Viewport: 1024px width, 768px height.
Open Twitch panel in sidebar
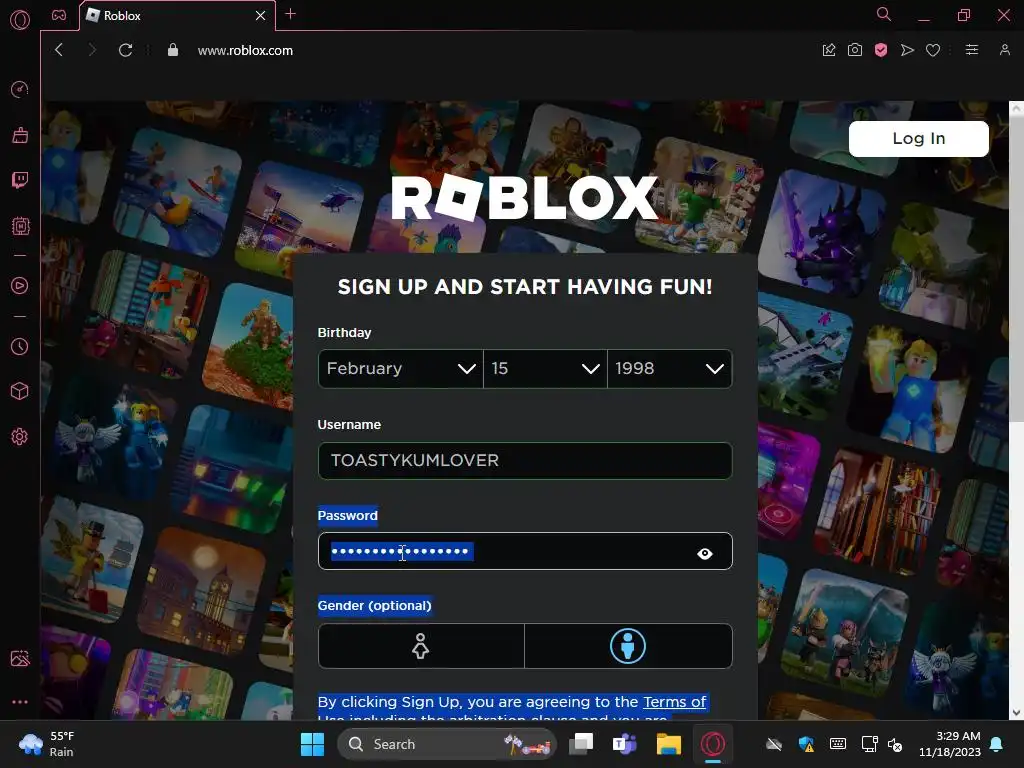20,180
